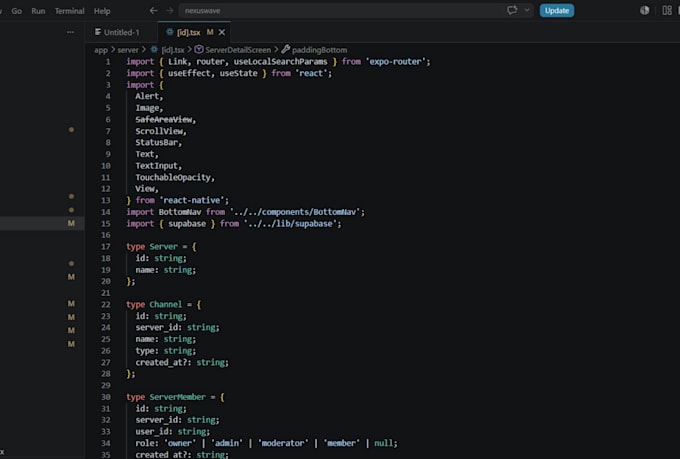The width and height of the screenshot is (680, 459).
Task: Click the paddingBottom breadcrumb
Action: [319, 50]
